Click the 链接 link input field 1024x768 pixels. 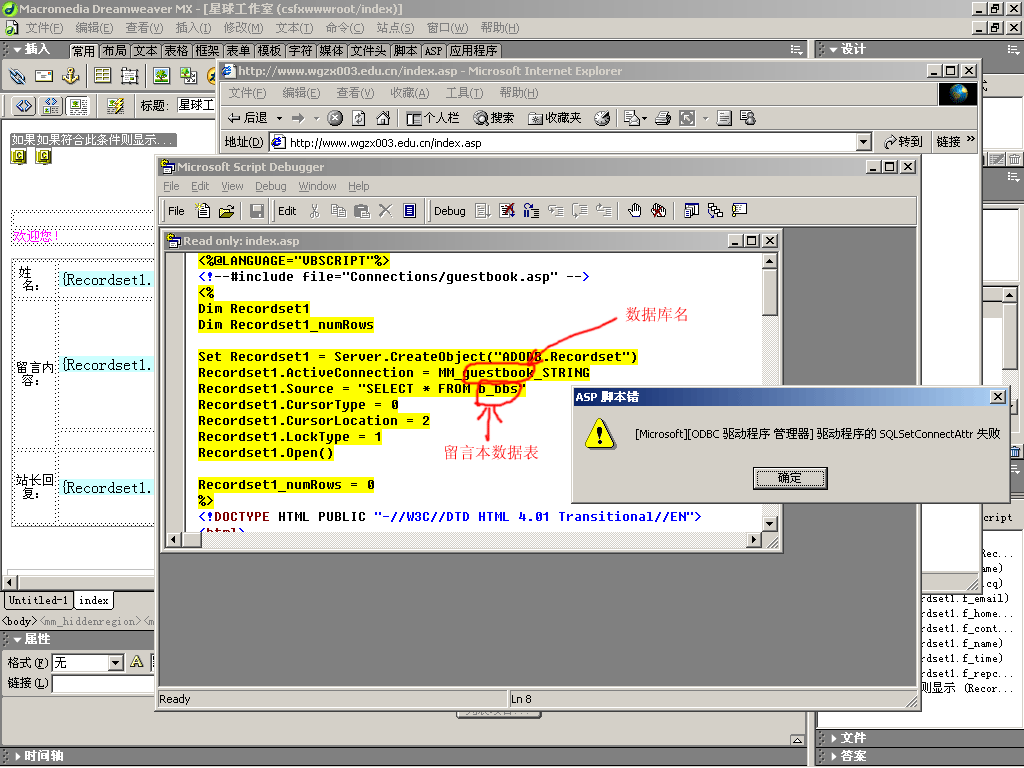tap(100, 683)
